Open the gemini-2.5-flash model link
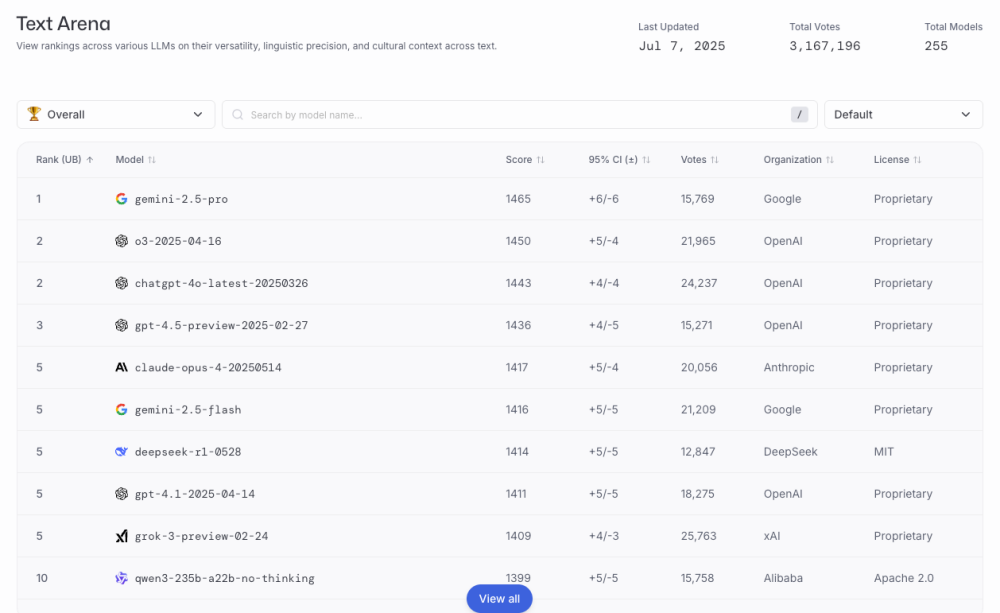1000x613 pixels. click(x=188, y=410)
